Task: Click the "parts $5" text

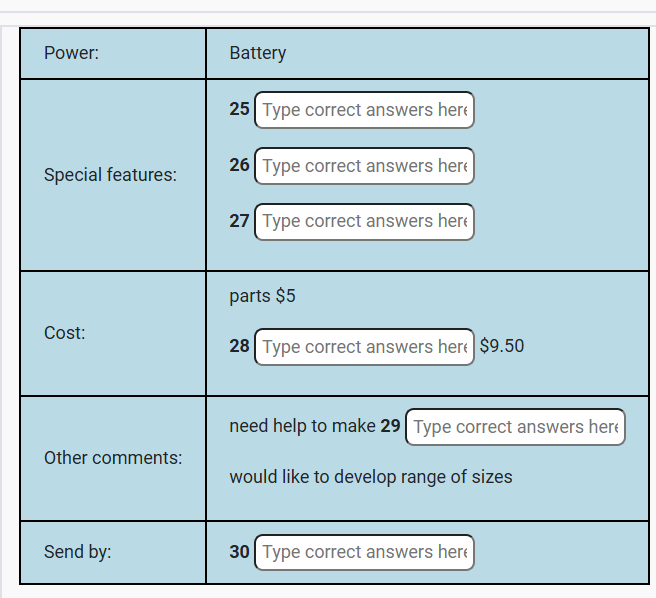Action: coord(262,296)
